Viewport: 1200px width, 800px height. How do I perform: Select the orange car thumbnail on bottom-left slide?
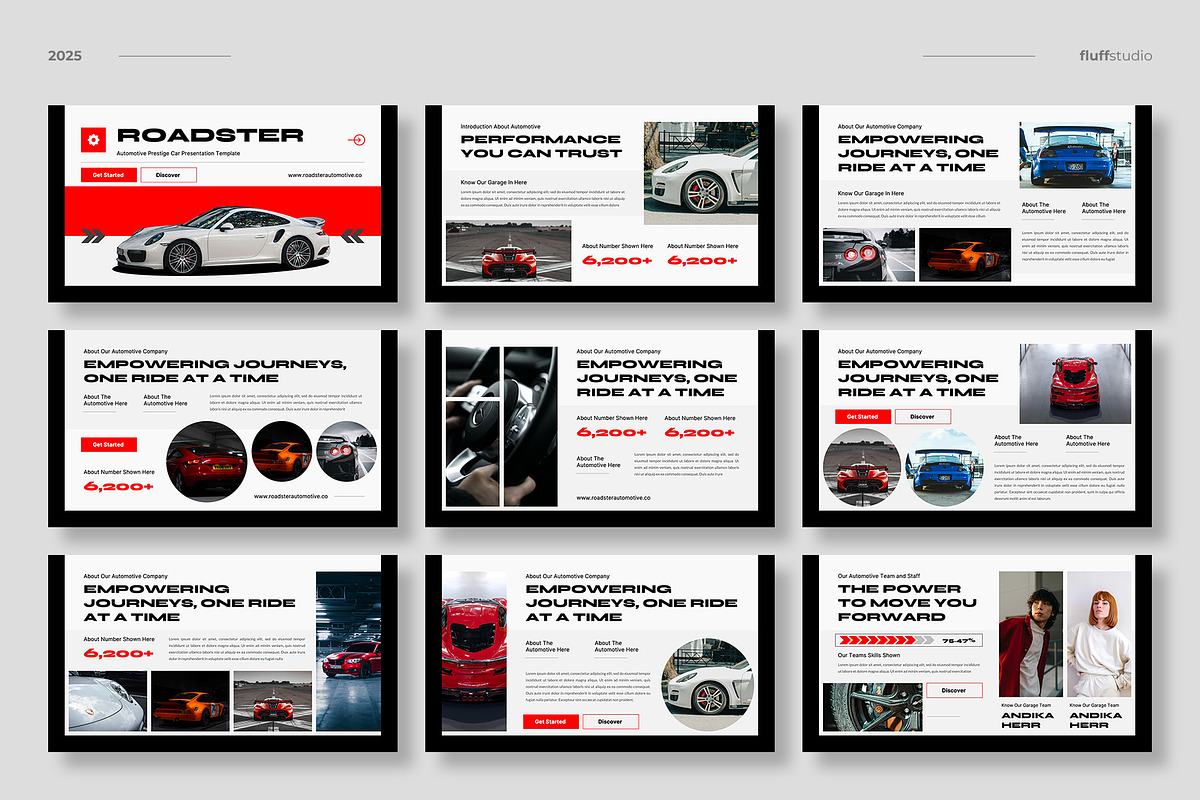pyautogui.click(x=189, y=700)
